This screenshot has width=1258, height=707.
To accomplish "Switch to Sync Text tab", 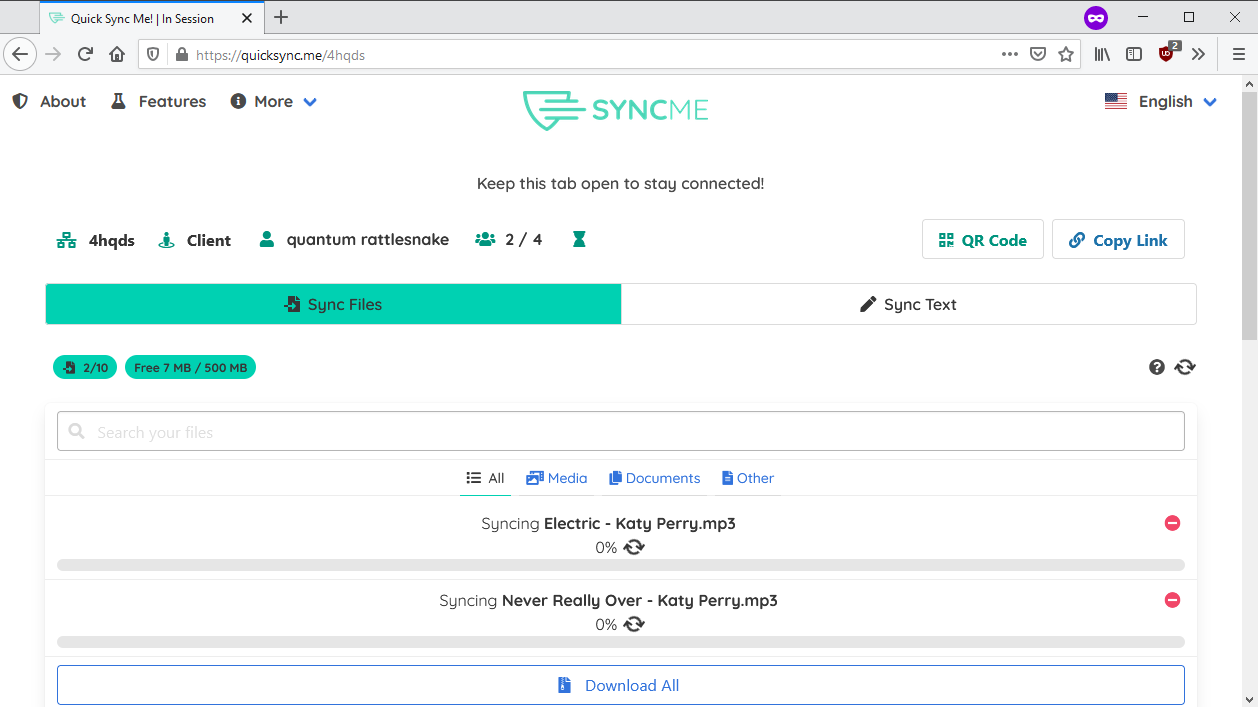I will pos(908,304).
